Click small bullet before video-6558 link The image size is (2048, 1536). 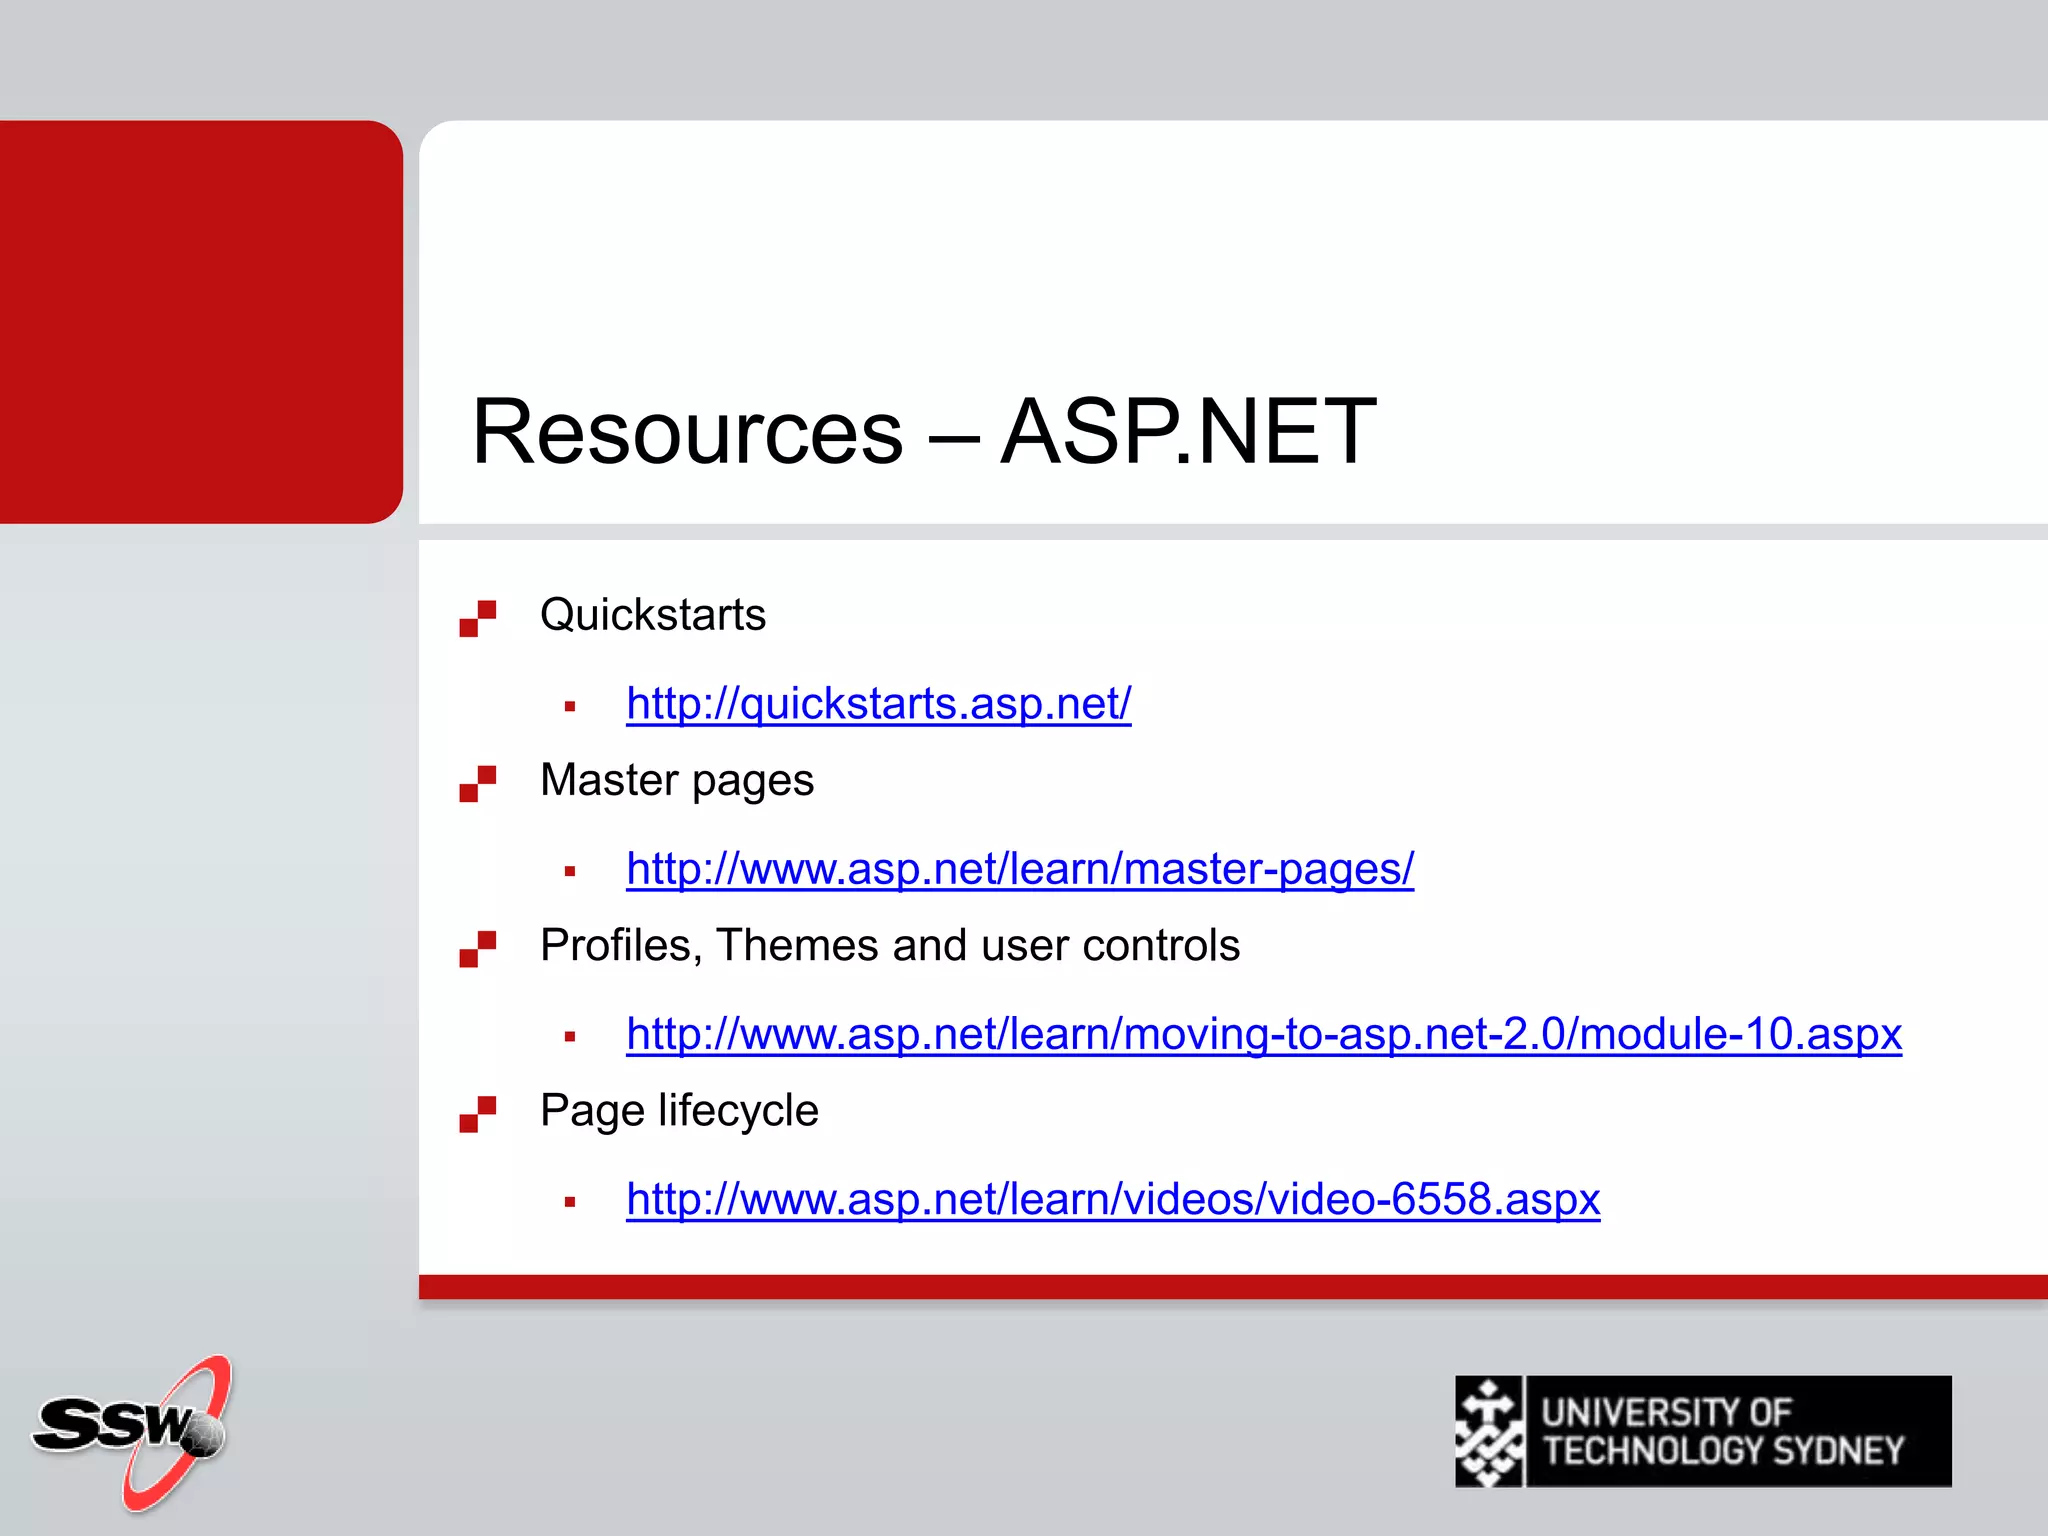click(570, 1202)
